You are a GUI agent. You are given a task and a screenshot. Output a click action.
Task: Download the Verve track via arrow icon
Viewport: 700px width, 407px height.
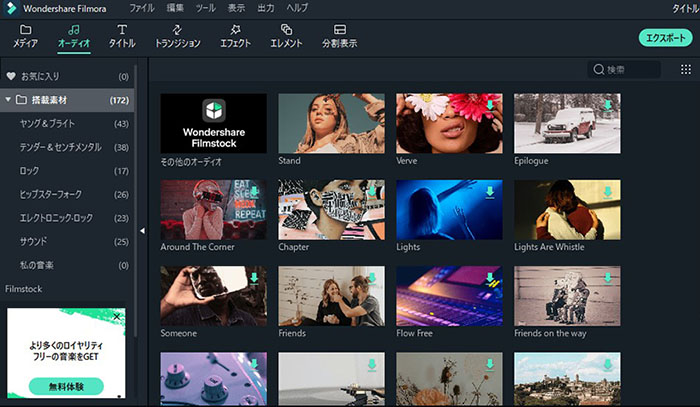point(490,106)
